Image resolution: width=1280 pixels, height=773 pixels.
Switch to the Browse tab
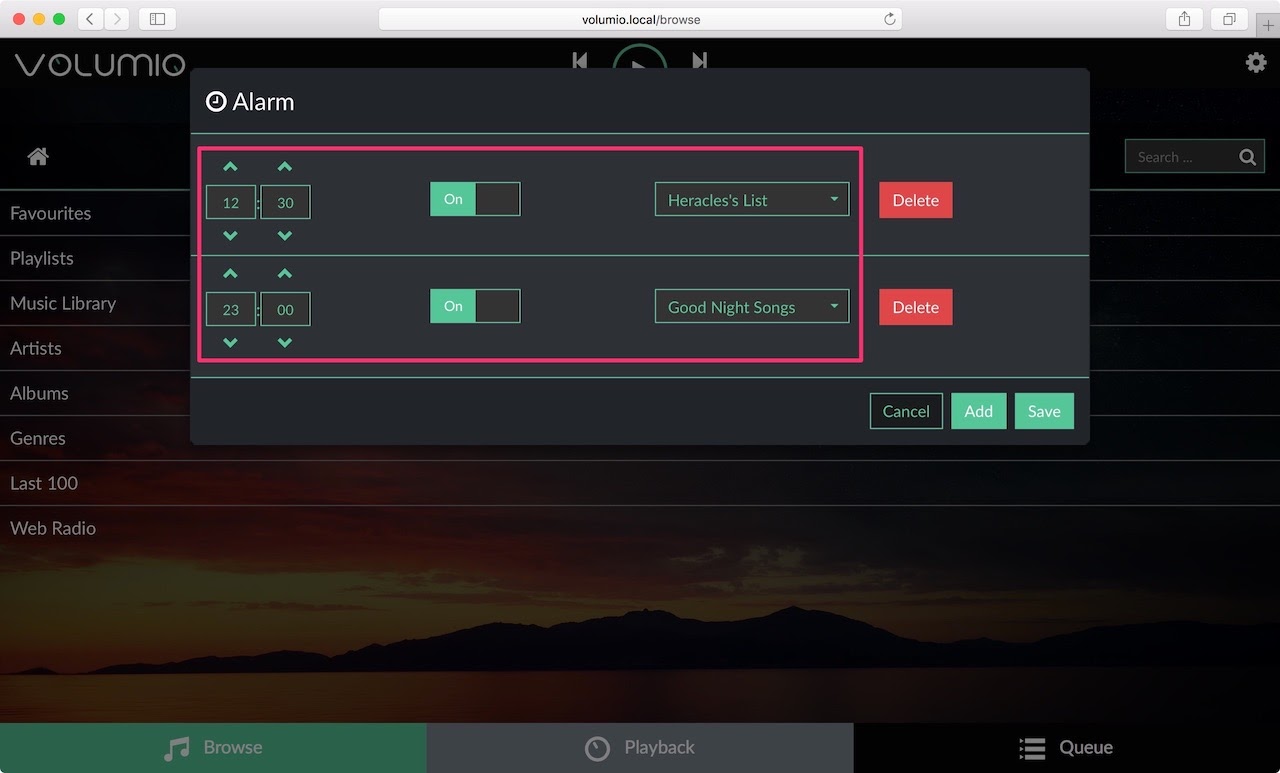[x=213, y=748]
